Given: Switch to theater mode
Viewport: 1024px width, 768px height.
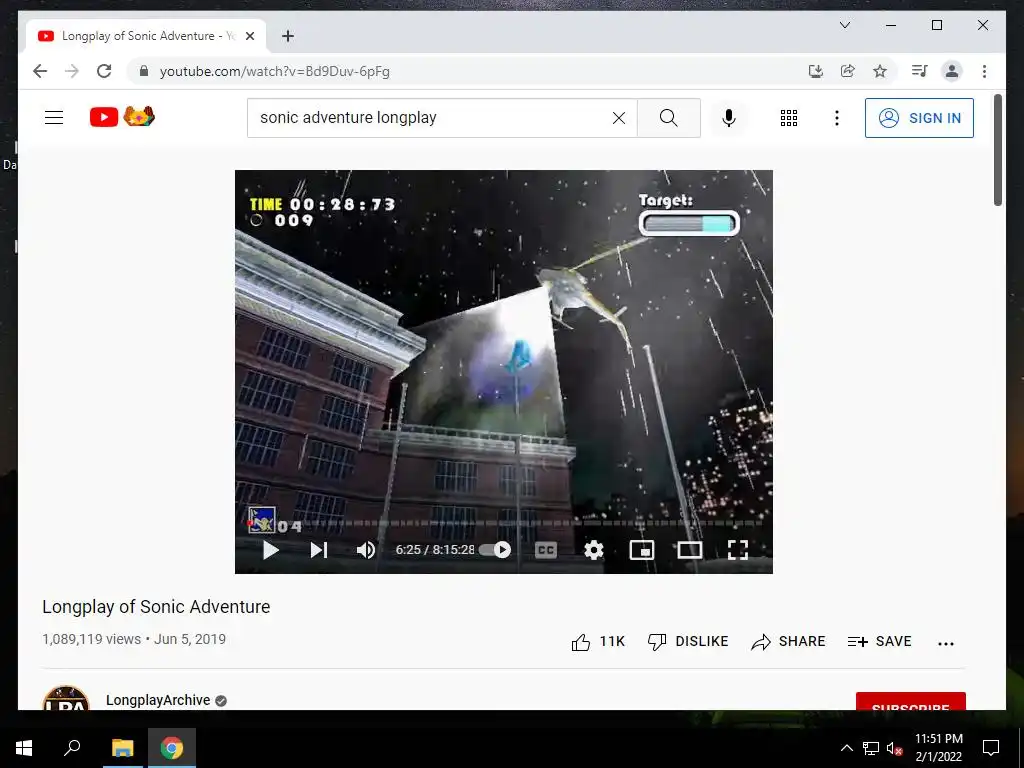Looking at the screenshot, I should tap(690, 550).
